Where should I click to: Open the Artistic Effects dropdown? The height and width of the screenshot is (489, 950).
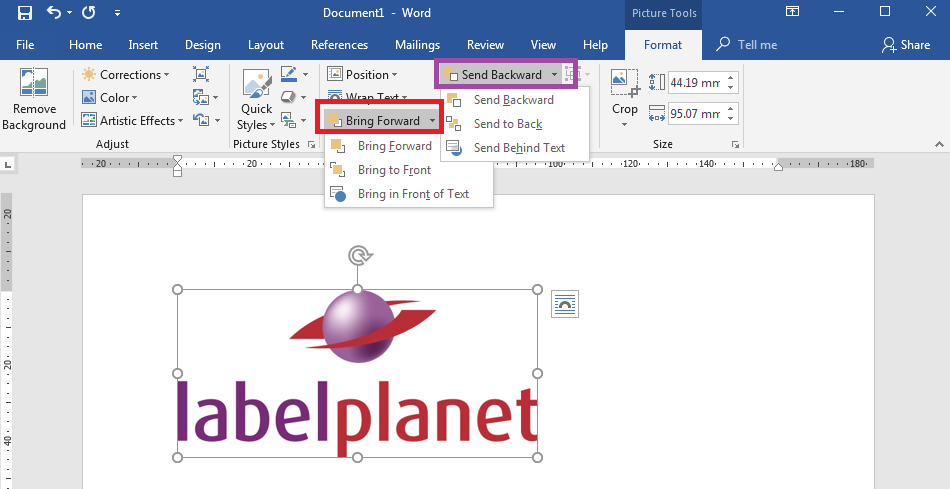(x=132, y=121)
